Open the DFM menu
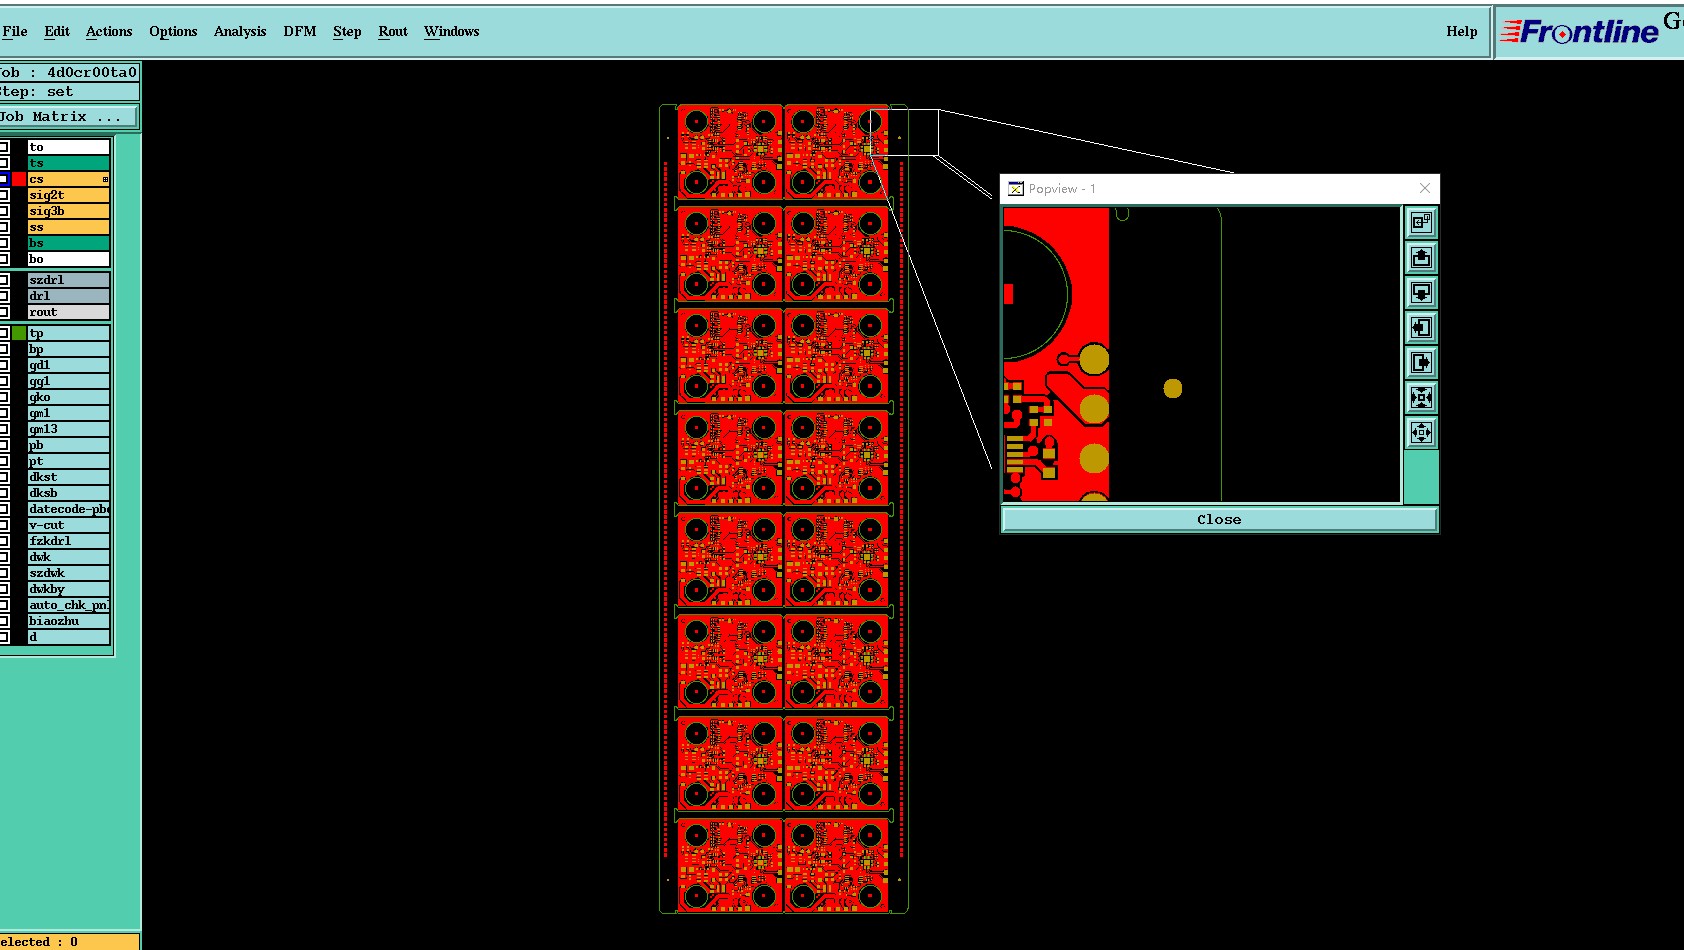This screenshot has width=1684, height=950. click(300, 31)
